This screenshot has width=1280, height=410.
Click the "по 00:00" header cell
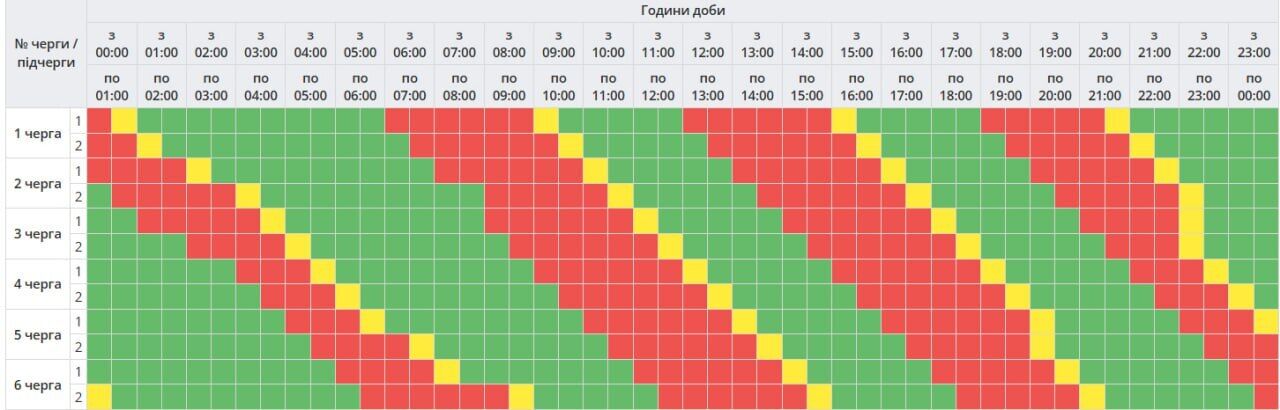click(1253, 87)
